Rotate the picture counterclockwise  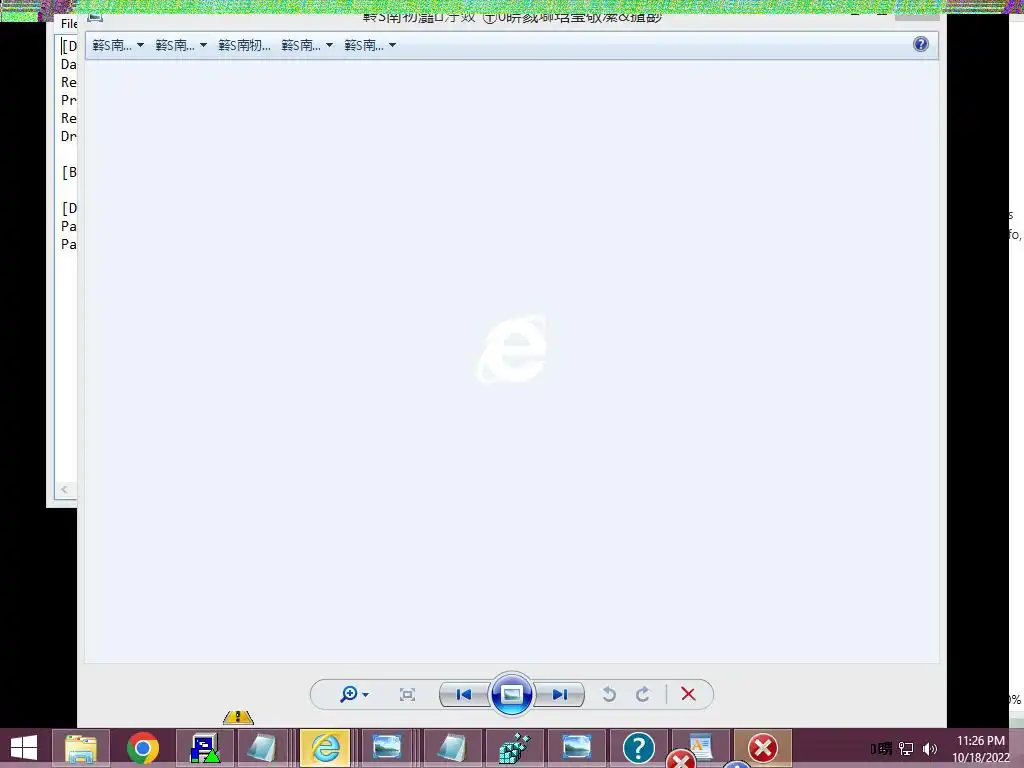[x=609, y=694]
